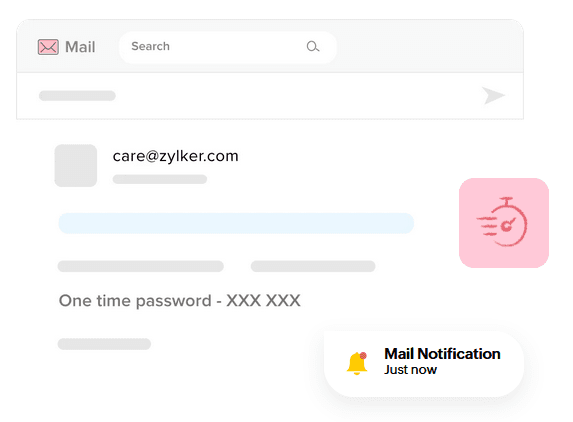The width and height of the screenshot is (573, 422).
Task: Click the placeholder line under care@zylker.com
Action: click(x=160, y=179)
